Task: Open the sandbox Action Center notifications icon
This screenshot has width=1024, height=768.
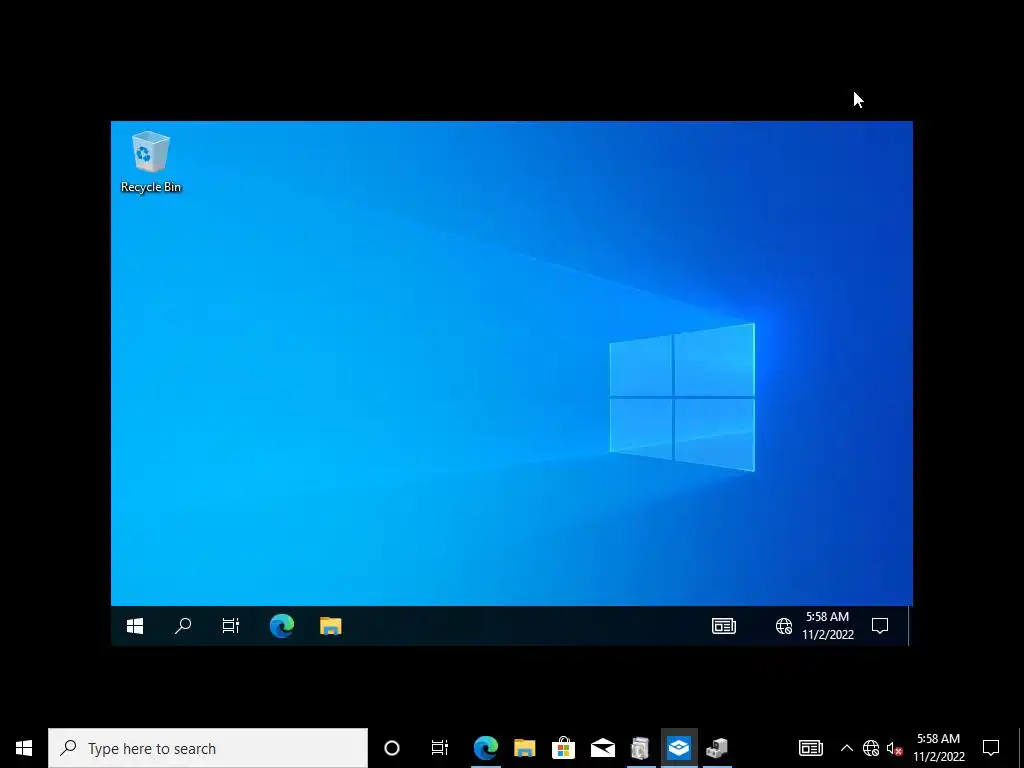Action: point(880,626)
